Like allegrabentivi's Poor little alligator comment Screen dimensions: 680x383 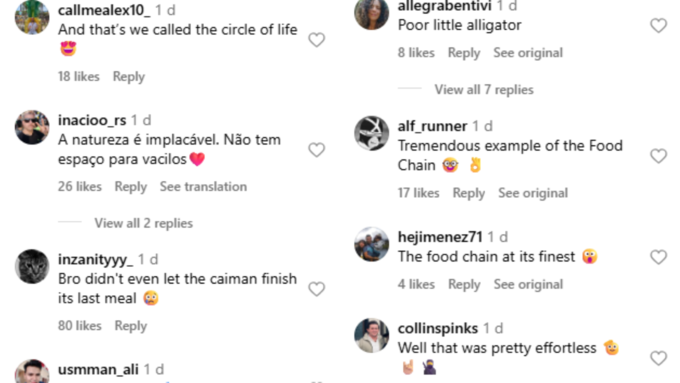(x=658, y=26)
